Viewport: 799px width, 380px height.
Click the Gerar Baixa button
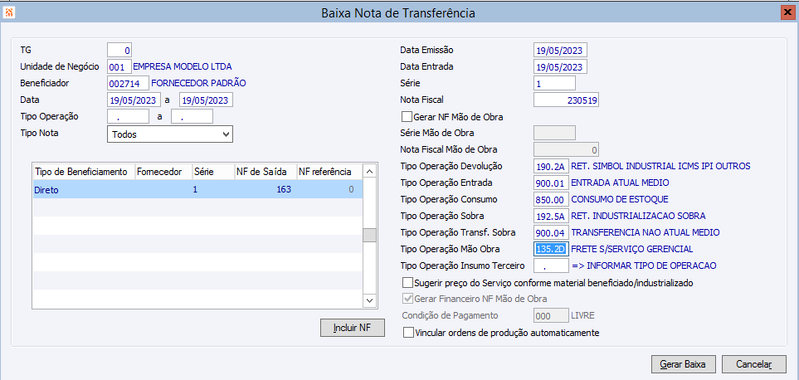(x=683, y=365)
